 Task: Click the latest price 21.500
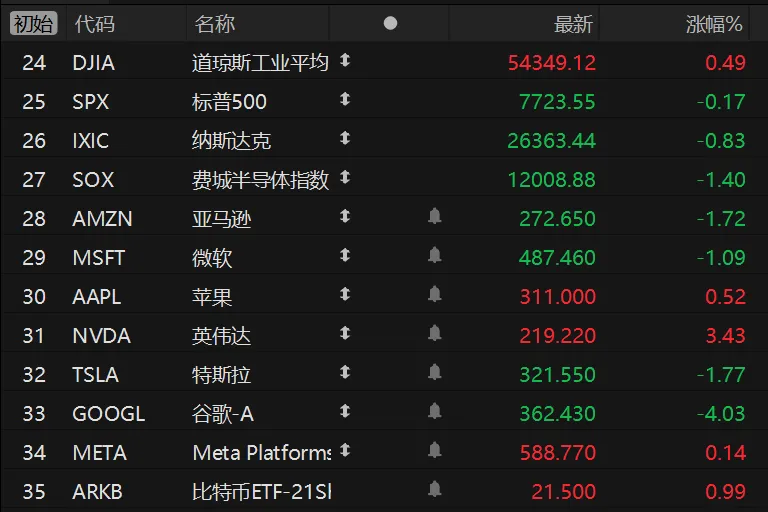click(x=563, y=492)
